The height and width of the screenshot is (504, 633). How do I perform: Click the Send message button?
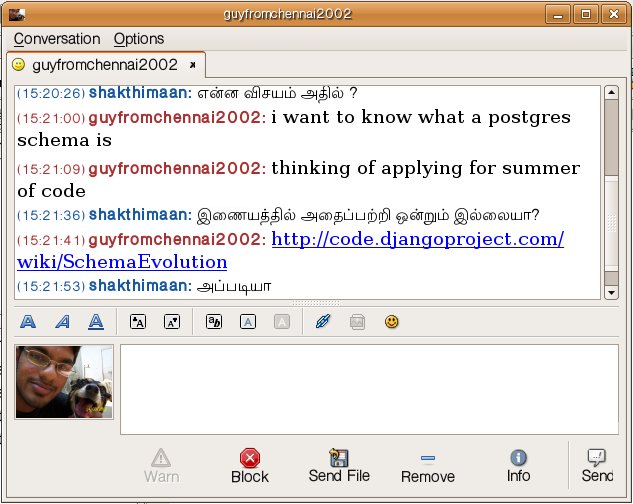(597, 466)
